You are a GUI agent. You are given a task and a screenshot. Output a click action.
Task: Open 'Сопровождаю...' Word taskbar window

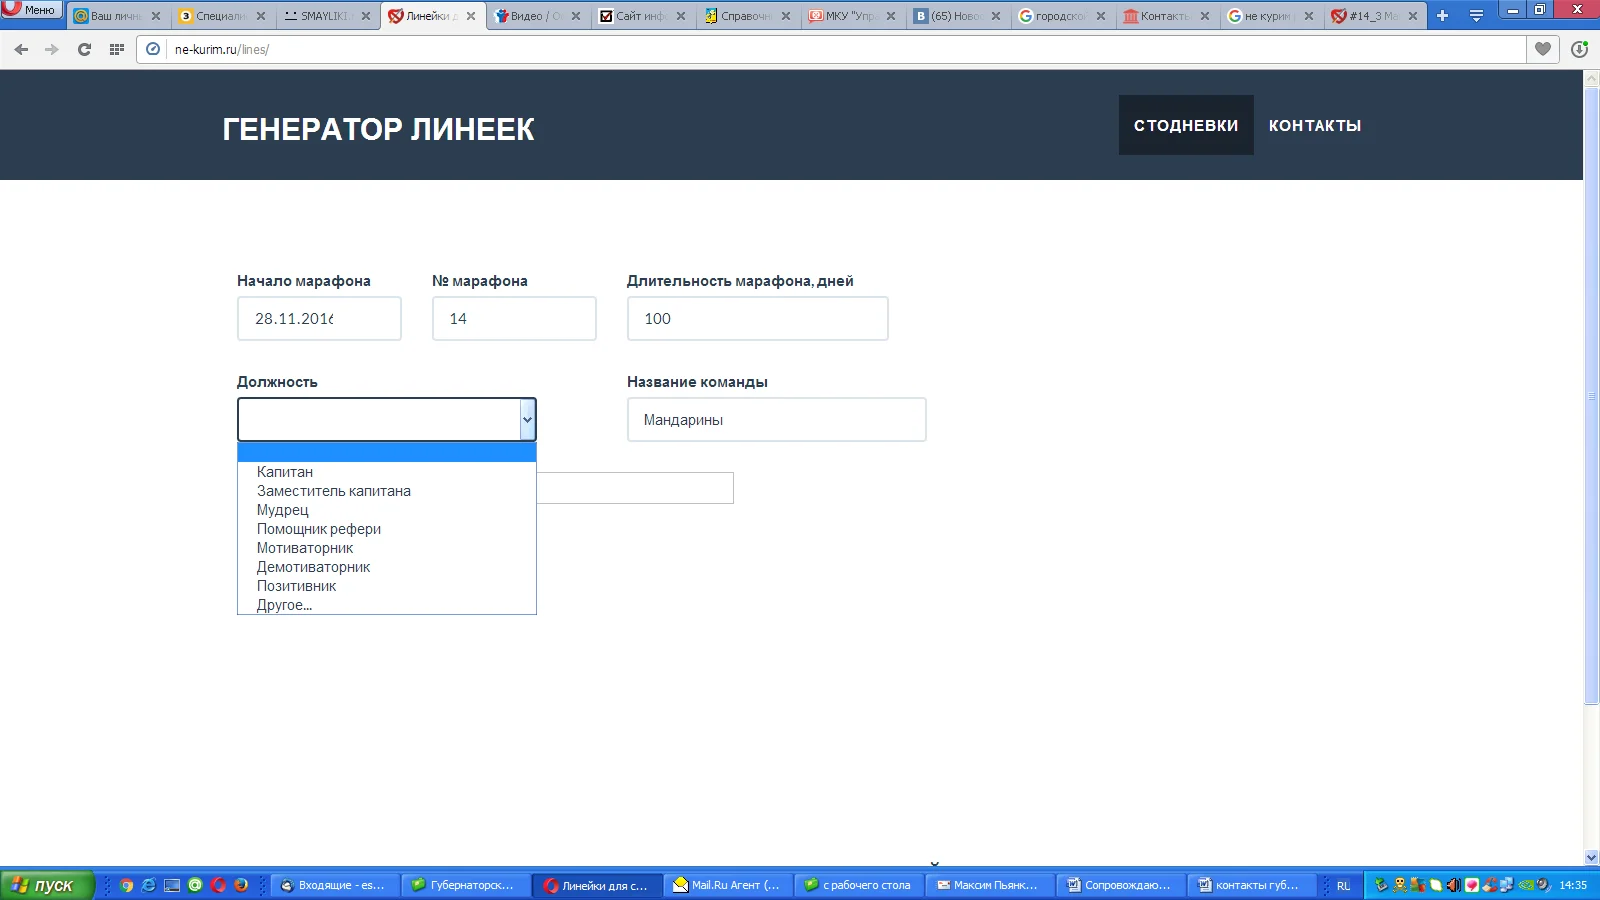1121,885
